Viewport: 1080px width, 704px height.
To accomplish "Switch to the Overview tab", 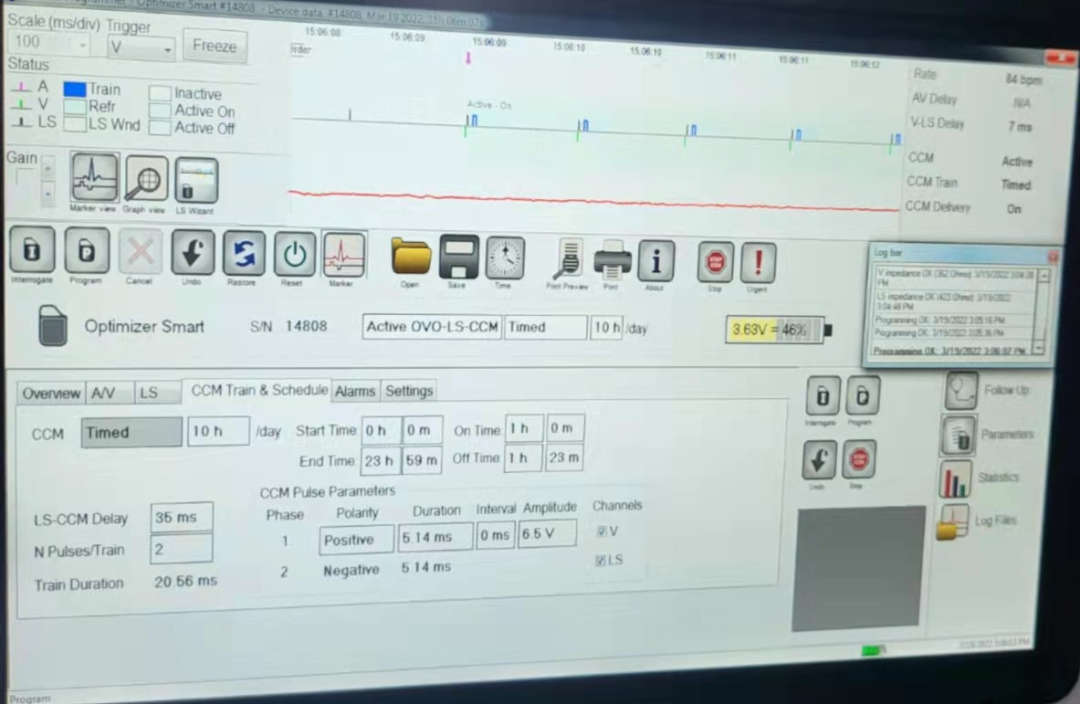I will 51,393.
